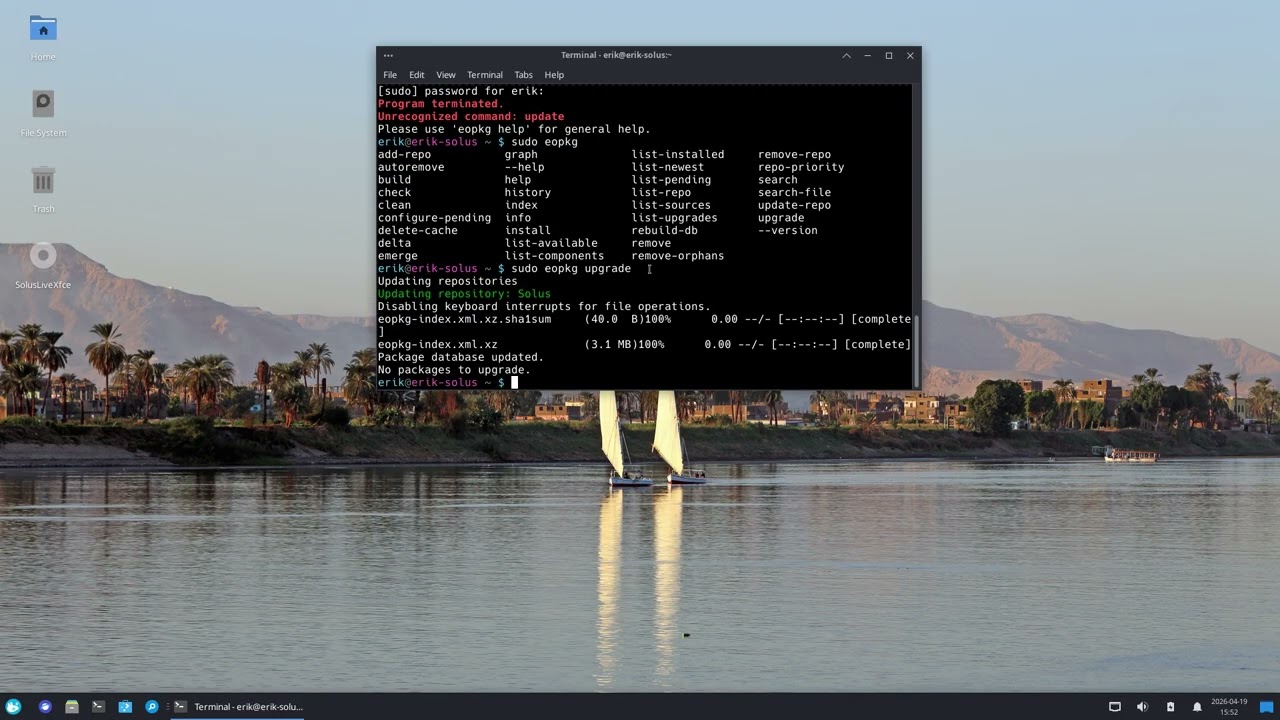Click the 'repo-priority' command text
The height and width of the screenshot is (720, 1280).
click(801, 167)
